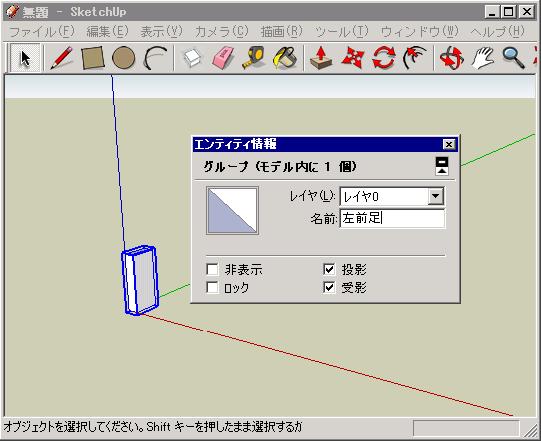Collapse the entity info details expander
Viewport: 541px width, 441px height.
[x=442, y=166]
